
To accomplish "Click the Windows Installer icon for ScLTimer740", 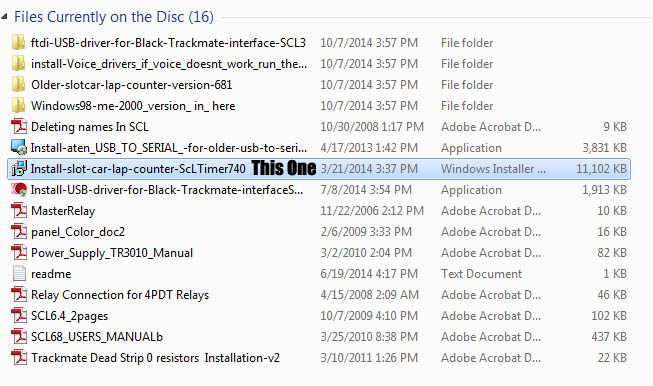I will 19,169.
